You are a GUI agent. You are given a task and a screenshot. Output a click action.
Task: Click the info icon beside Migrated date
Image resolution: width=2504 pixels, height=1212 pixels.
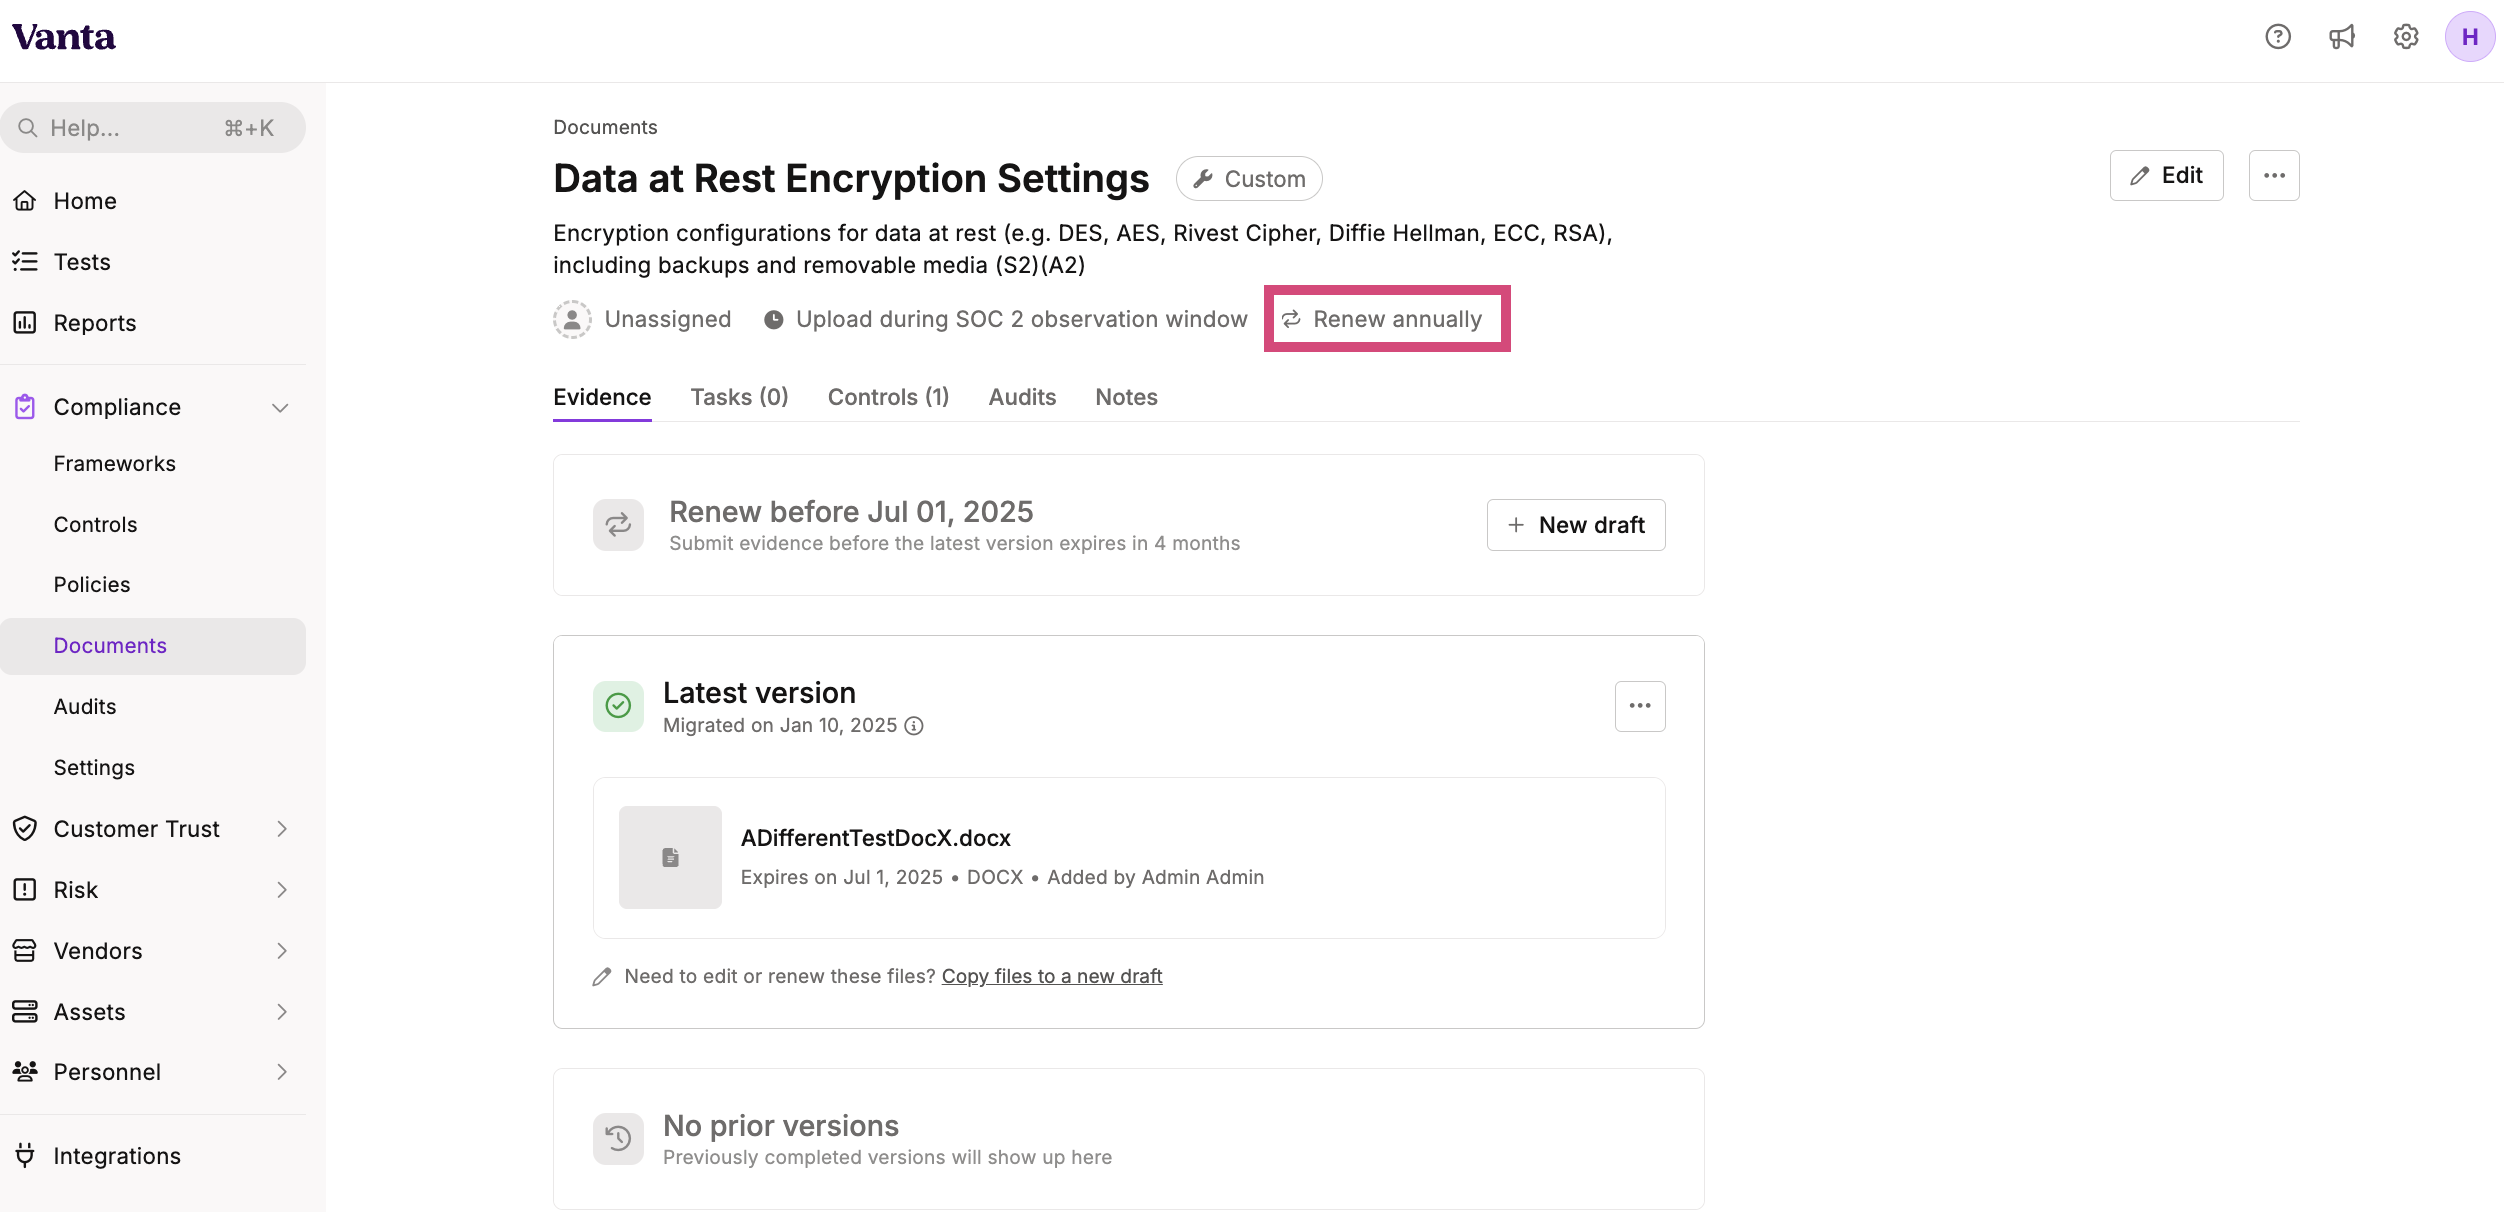coord(914,726)
